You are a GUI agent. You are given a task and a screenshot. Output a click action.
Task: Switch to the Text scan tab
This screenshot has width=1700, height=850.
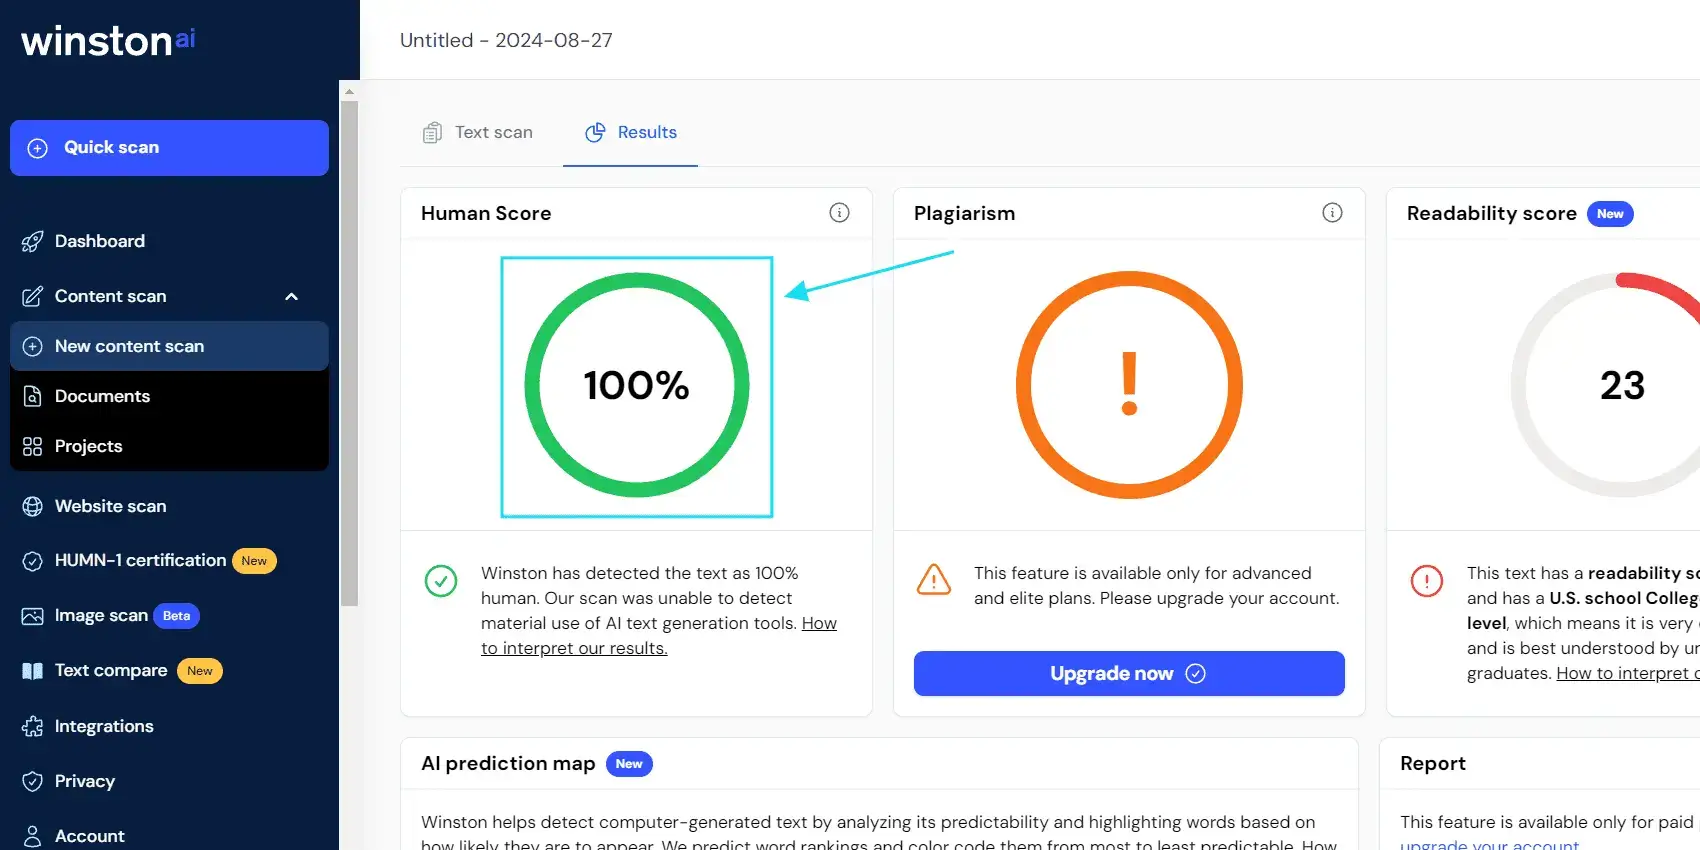coord(478,133)
